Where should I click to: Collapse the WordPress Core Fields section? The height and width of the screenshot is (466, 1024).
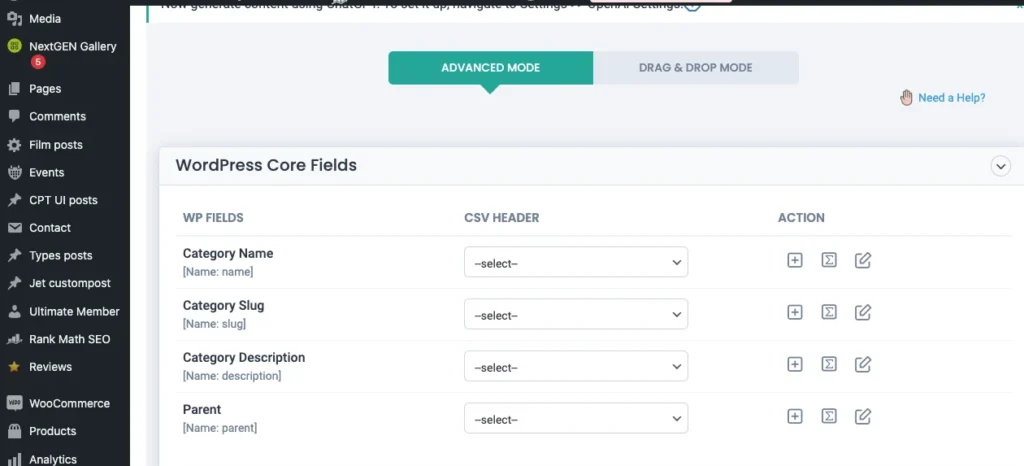click(1000, 167)
